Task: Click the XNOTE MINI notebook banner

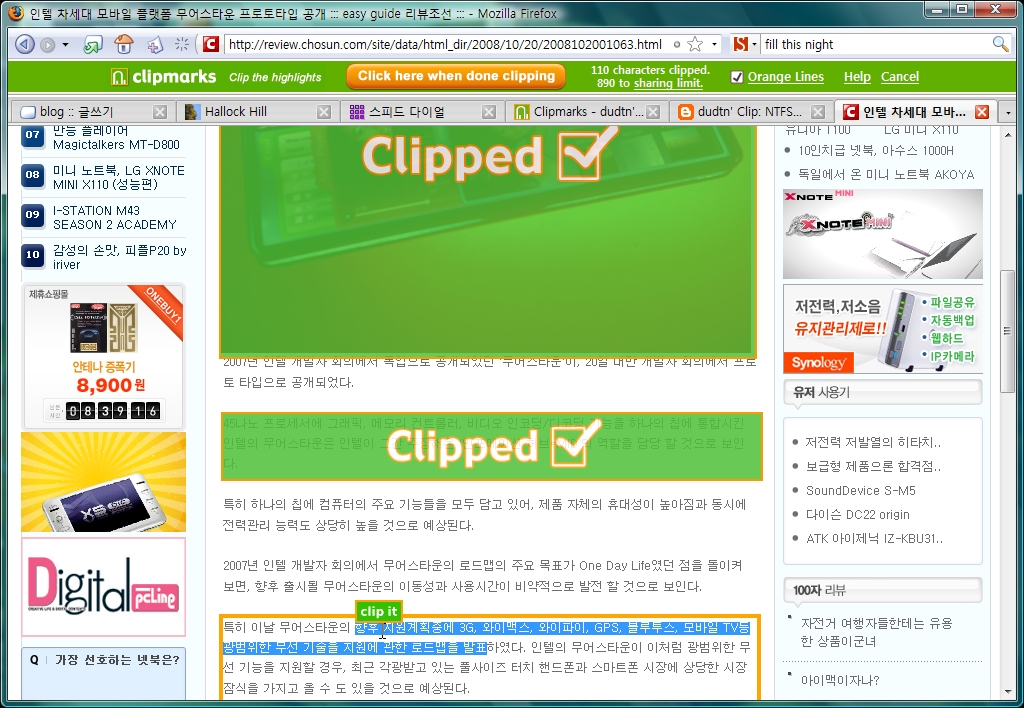Action: click(x=882, y=234)
